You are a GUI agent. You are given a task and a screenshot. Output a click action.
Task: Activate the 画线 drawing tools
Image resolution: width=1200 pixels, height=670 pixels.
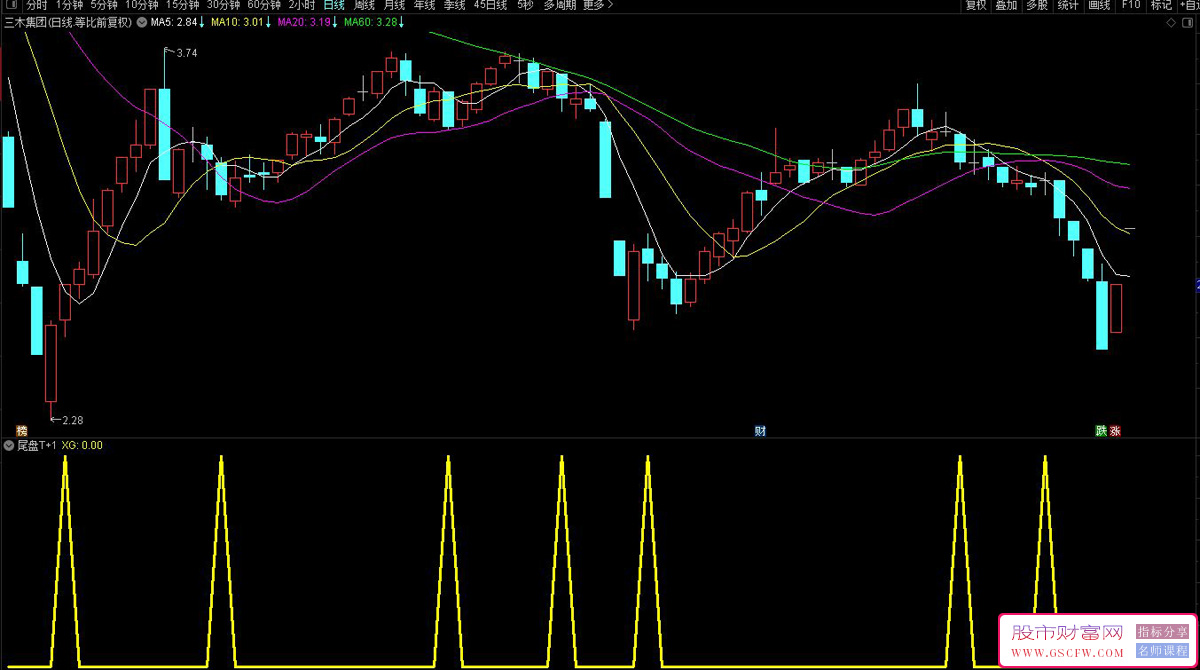(x=1099, y=5)
